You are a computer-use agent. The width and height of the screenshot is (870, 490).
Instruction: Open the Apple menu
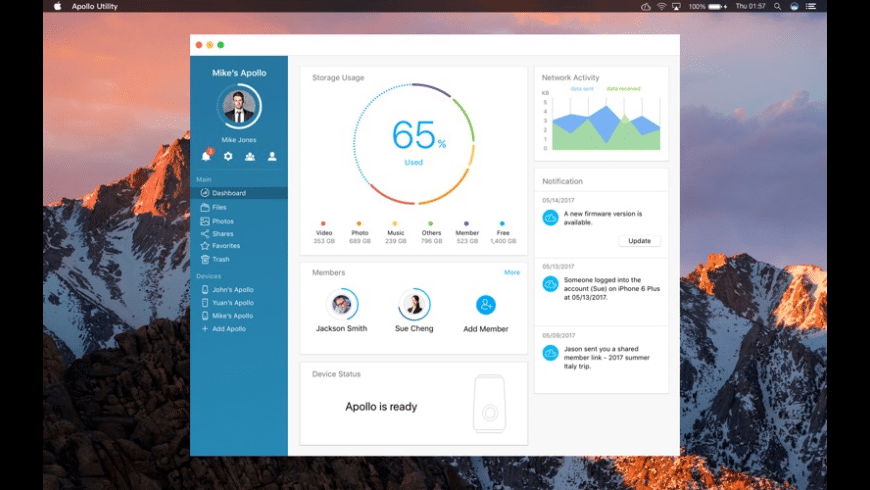[x=57, y=6]
